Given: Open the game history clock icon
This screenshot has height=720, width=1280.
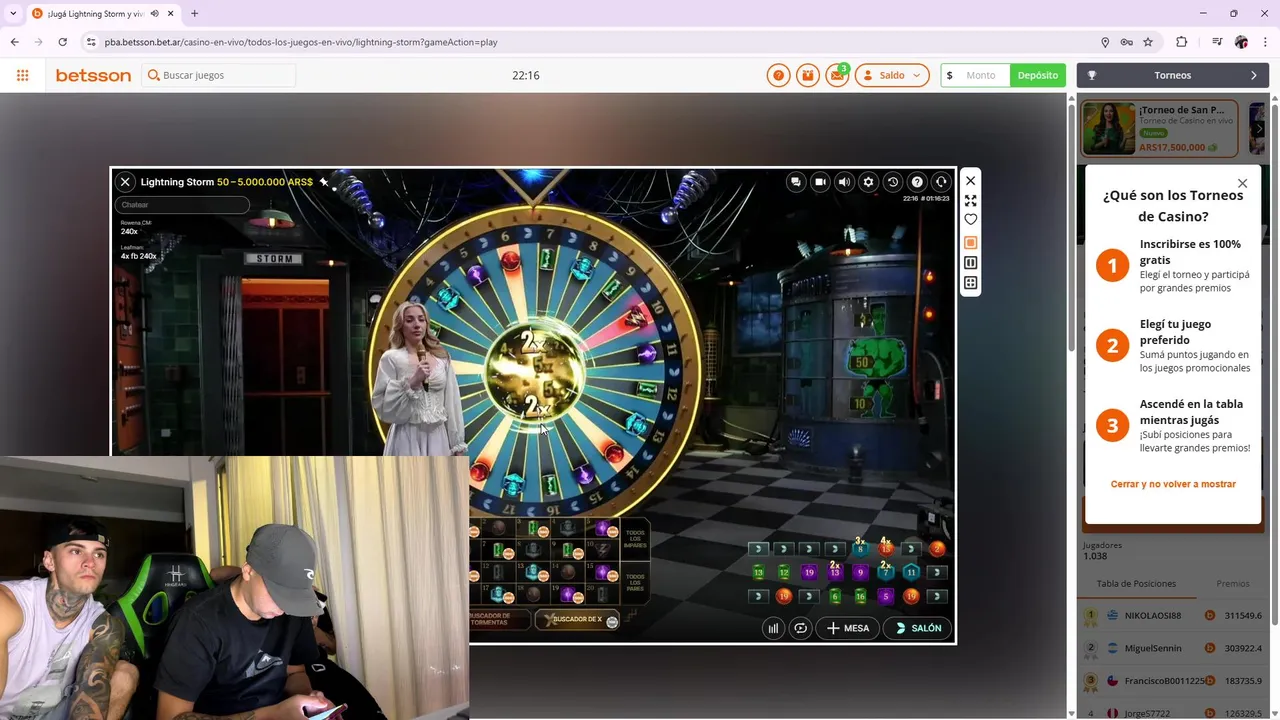Looking at the screenshot, I should point(893,182).
